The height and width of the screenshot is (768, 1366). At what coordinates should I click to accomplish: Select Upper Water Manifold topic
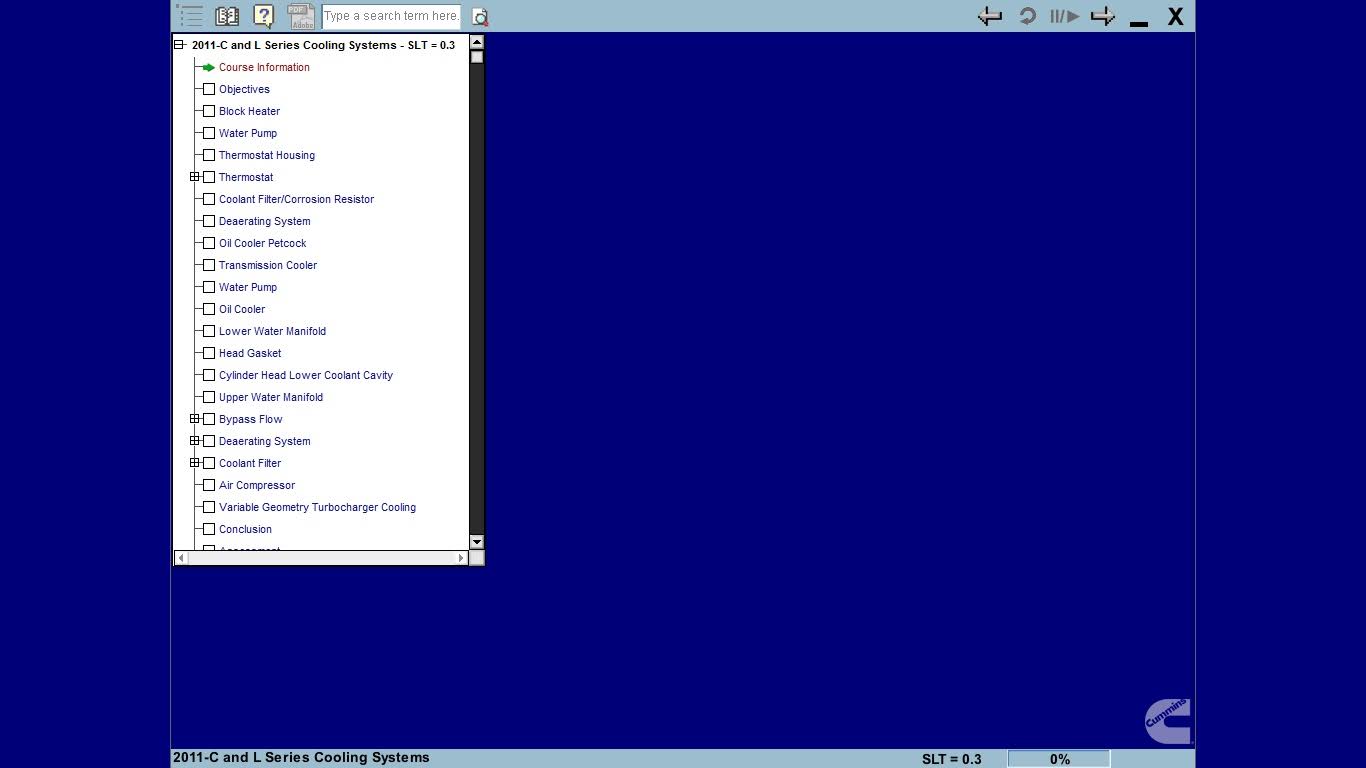tap(271, 397)
